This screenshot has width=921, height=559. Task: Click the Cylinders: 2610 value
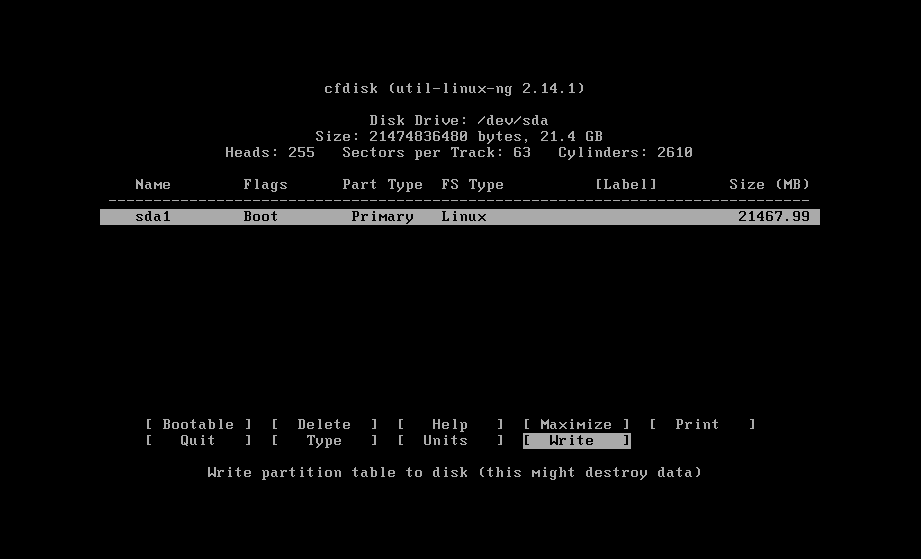[x=626, y=153]
